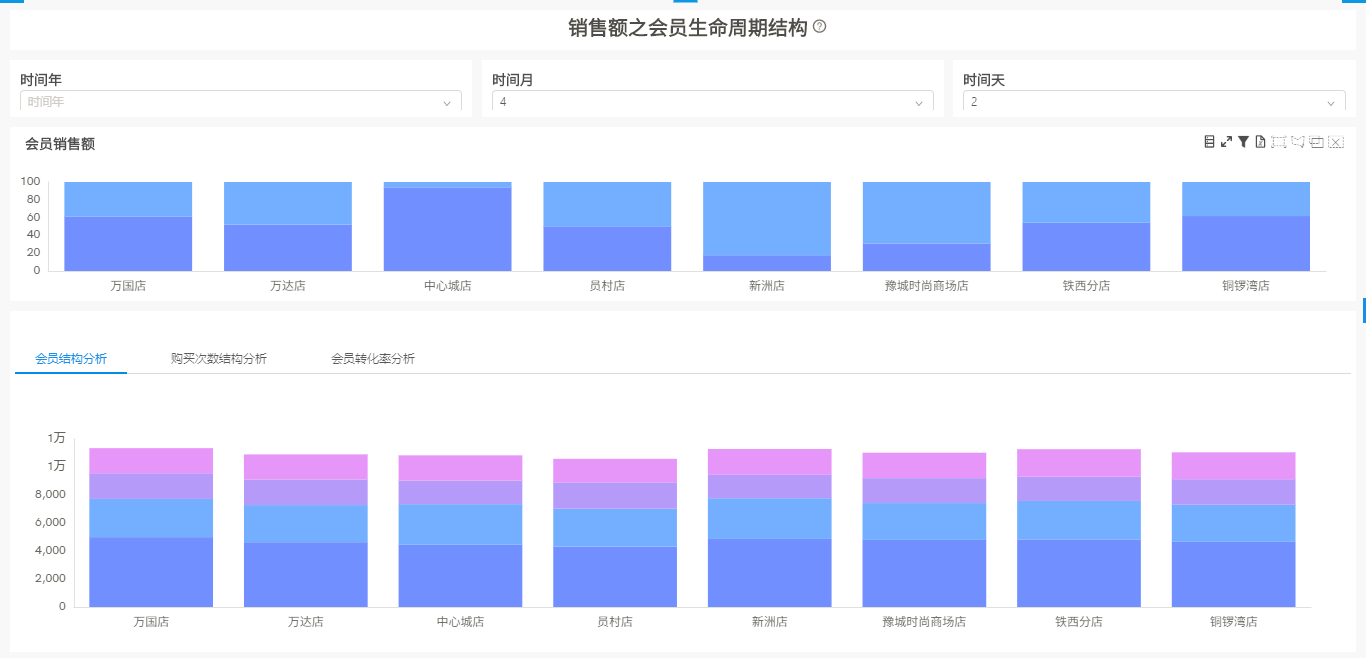
Task: Select the polygon lasso selection tool
Action: click(1298, 142)
